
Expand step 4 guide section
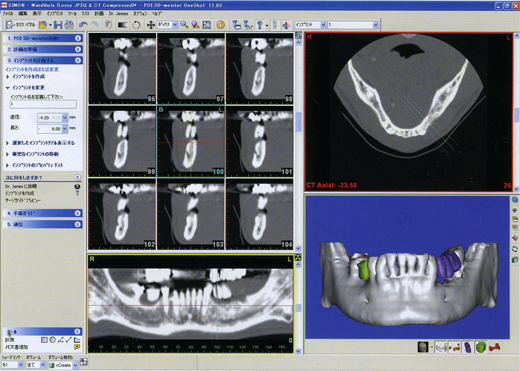click(x=43, y=213)
